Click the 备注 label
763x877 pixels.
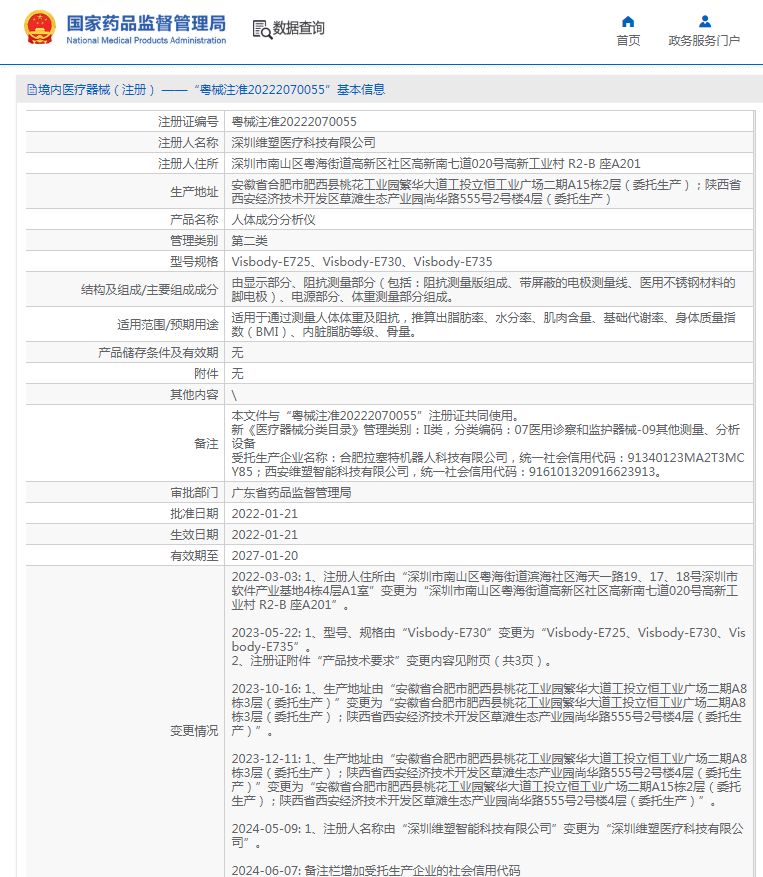[x=206, y=444]
